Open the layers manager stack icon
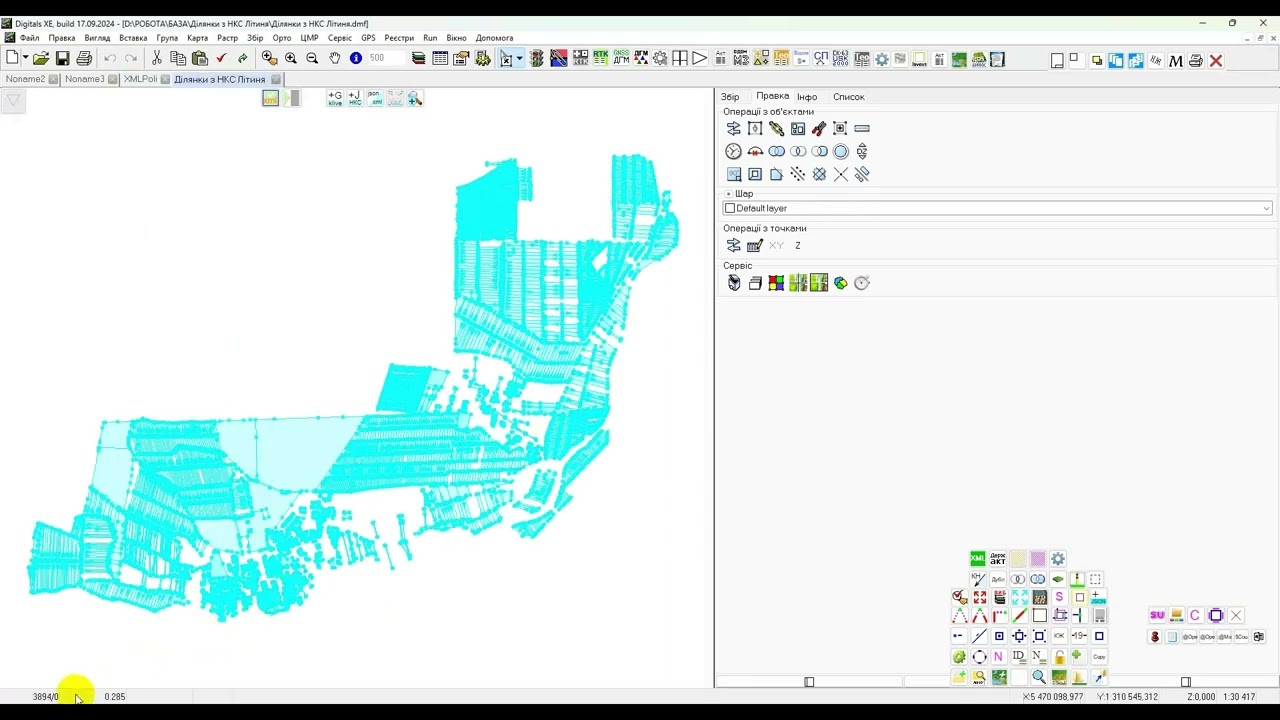Image resolution: width=1280 pixels, height=720 pixels. (418, 59)
